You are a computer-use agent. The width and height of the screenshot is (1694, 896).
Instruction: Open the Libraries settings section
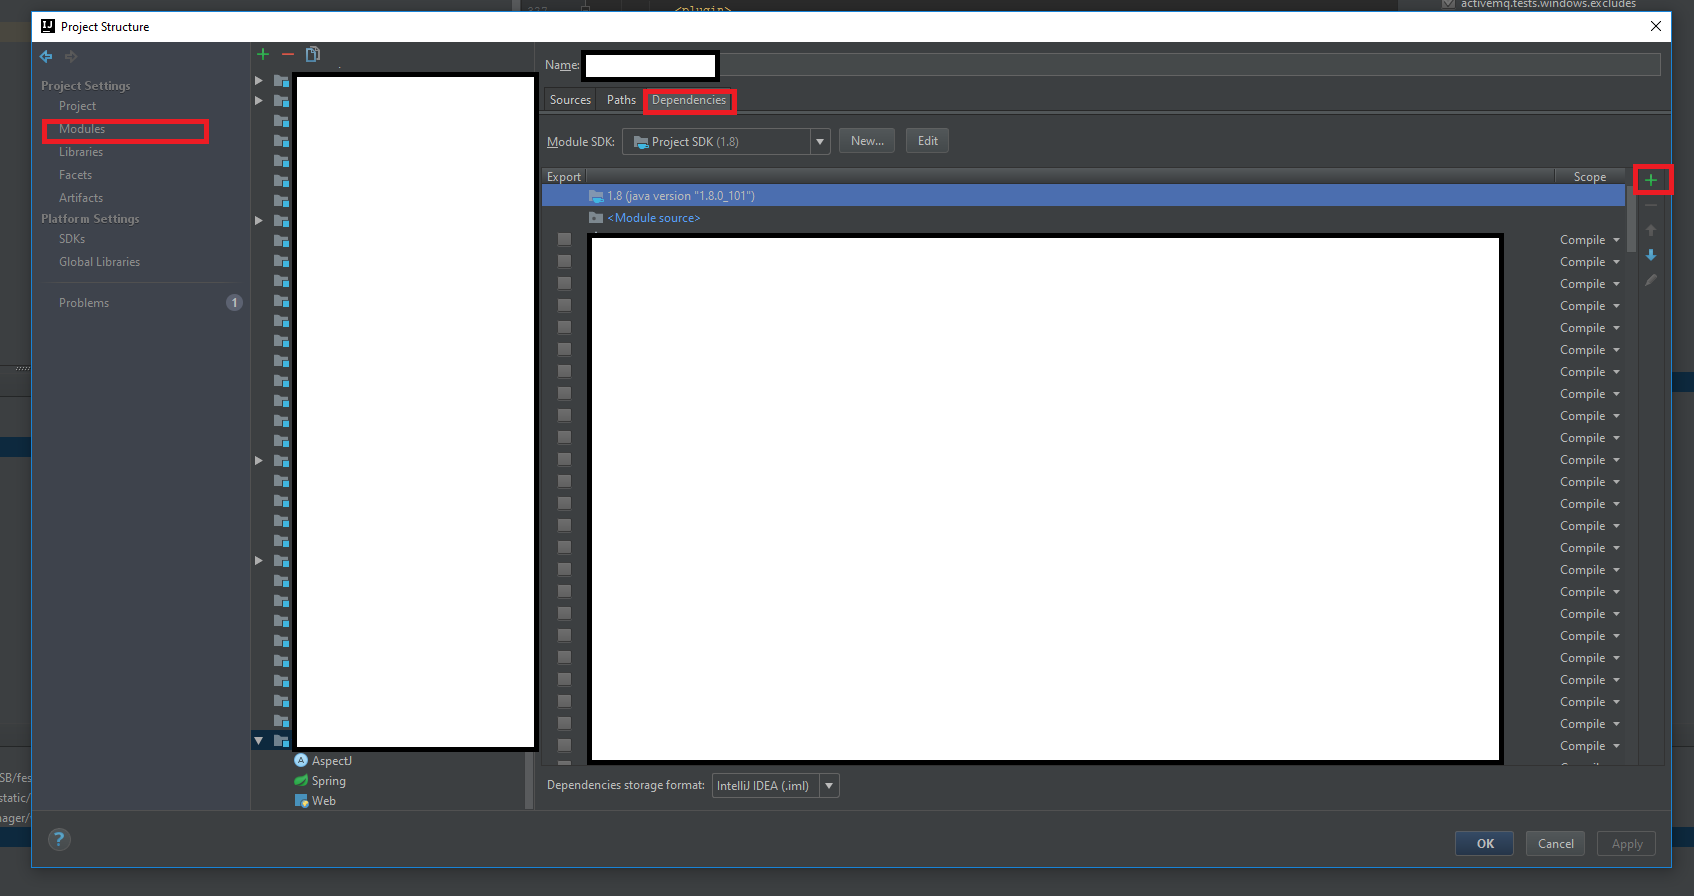coord(81,152)
